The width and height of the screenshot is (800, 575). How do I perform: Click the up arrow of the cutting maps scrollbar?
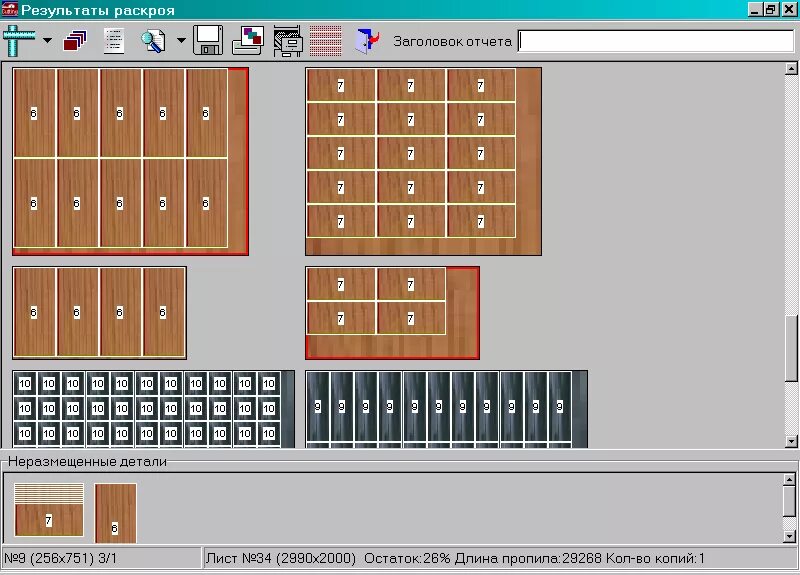pyautogui.click(x=791, y=68)
